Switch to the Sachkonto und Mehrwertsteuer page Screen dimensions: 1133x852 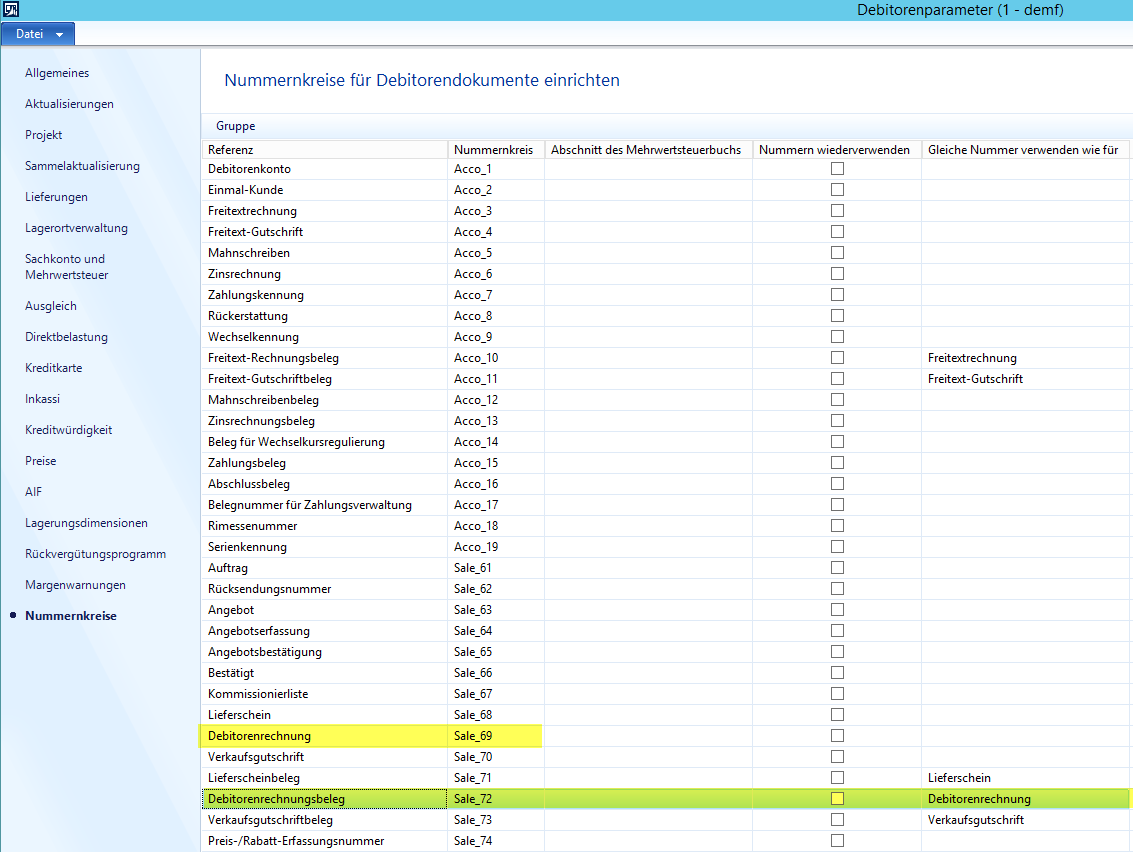pos(66,266)
